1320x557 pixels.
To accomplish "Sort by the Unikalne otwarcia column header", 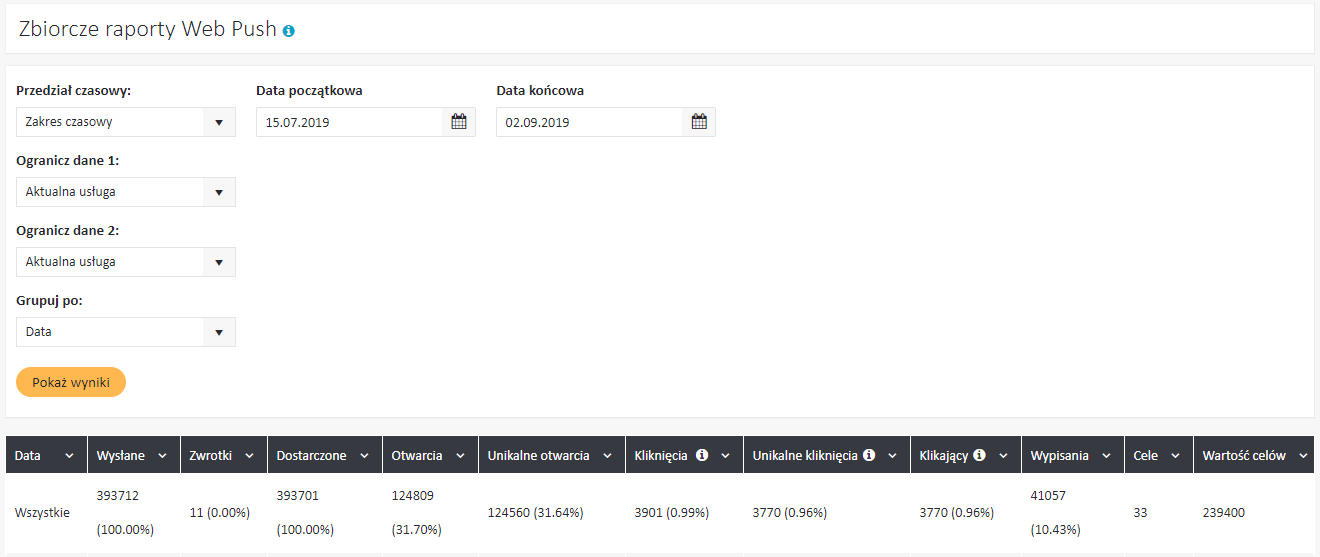I will (538, 455).
